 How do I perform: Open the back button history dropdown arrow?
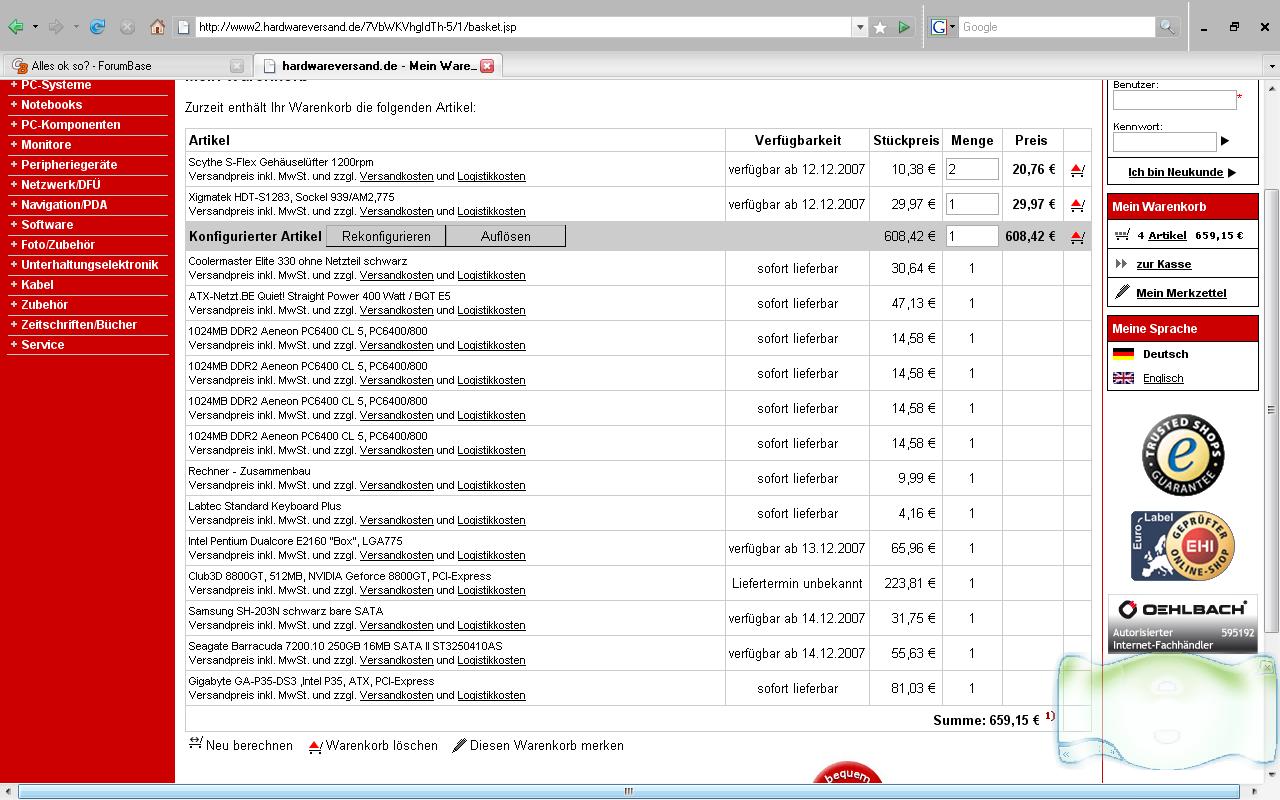coord(35,27)
